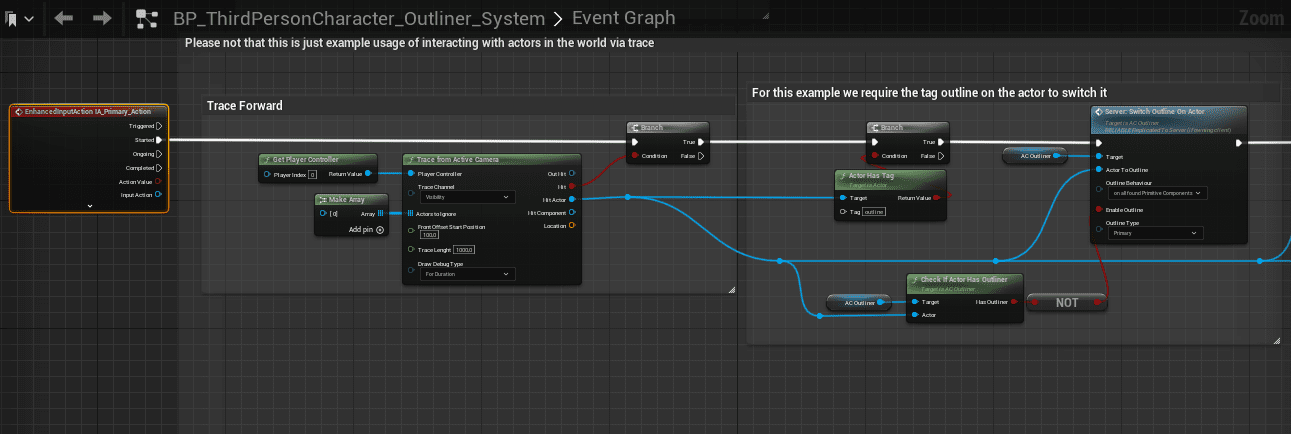Click Get Player Controller Return Value pin
This screenshot has height=434, width=1291.
click(x=369, y=175)
